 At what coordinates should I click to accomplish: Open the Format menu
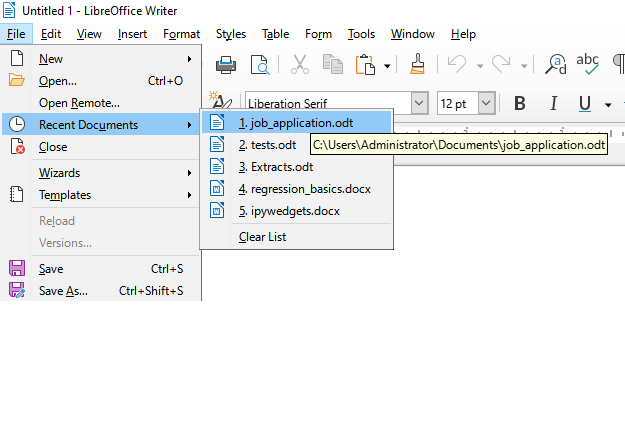click(181, 34)
